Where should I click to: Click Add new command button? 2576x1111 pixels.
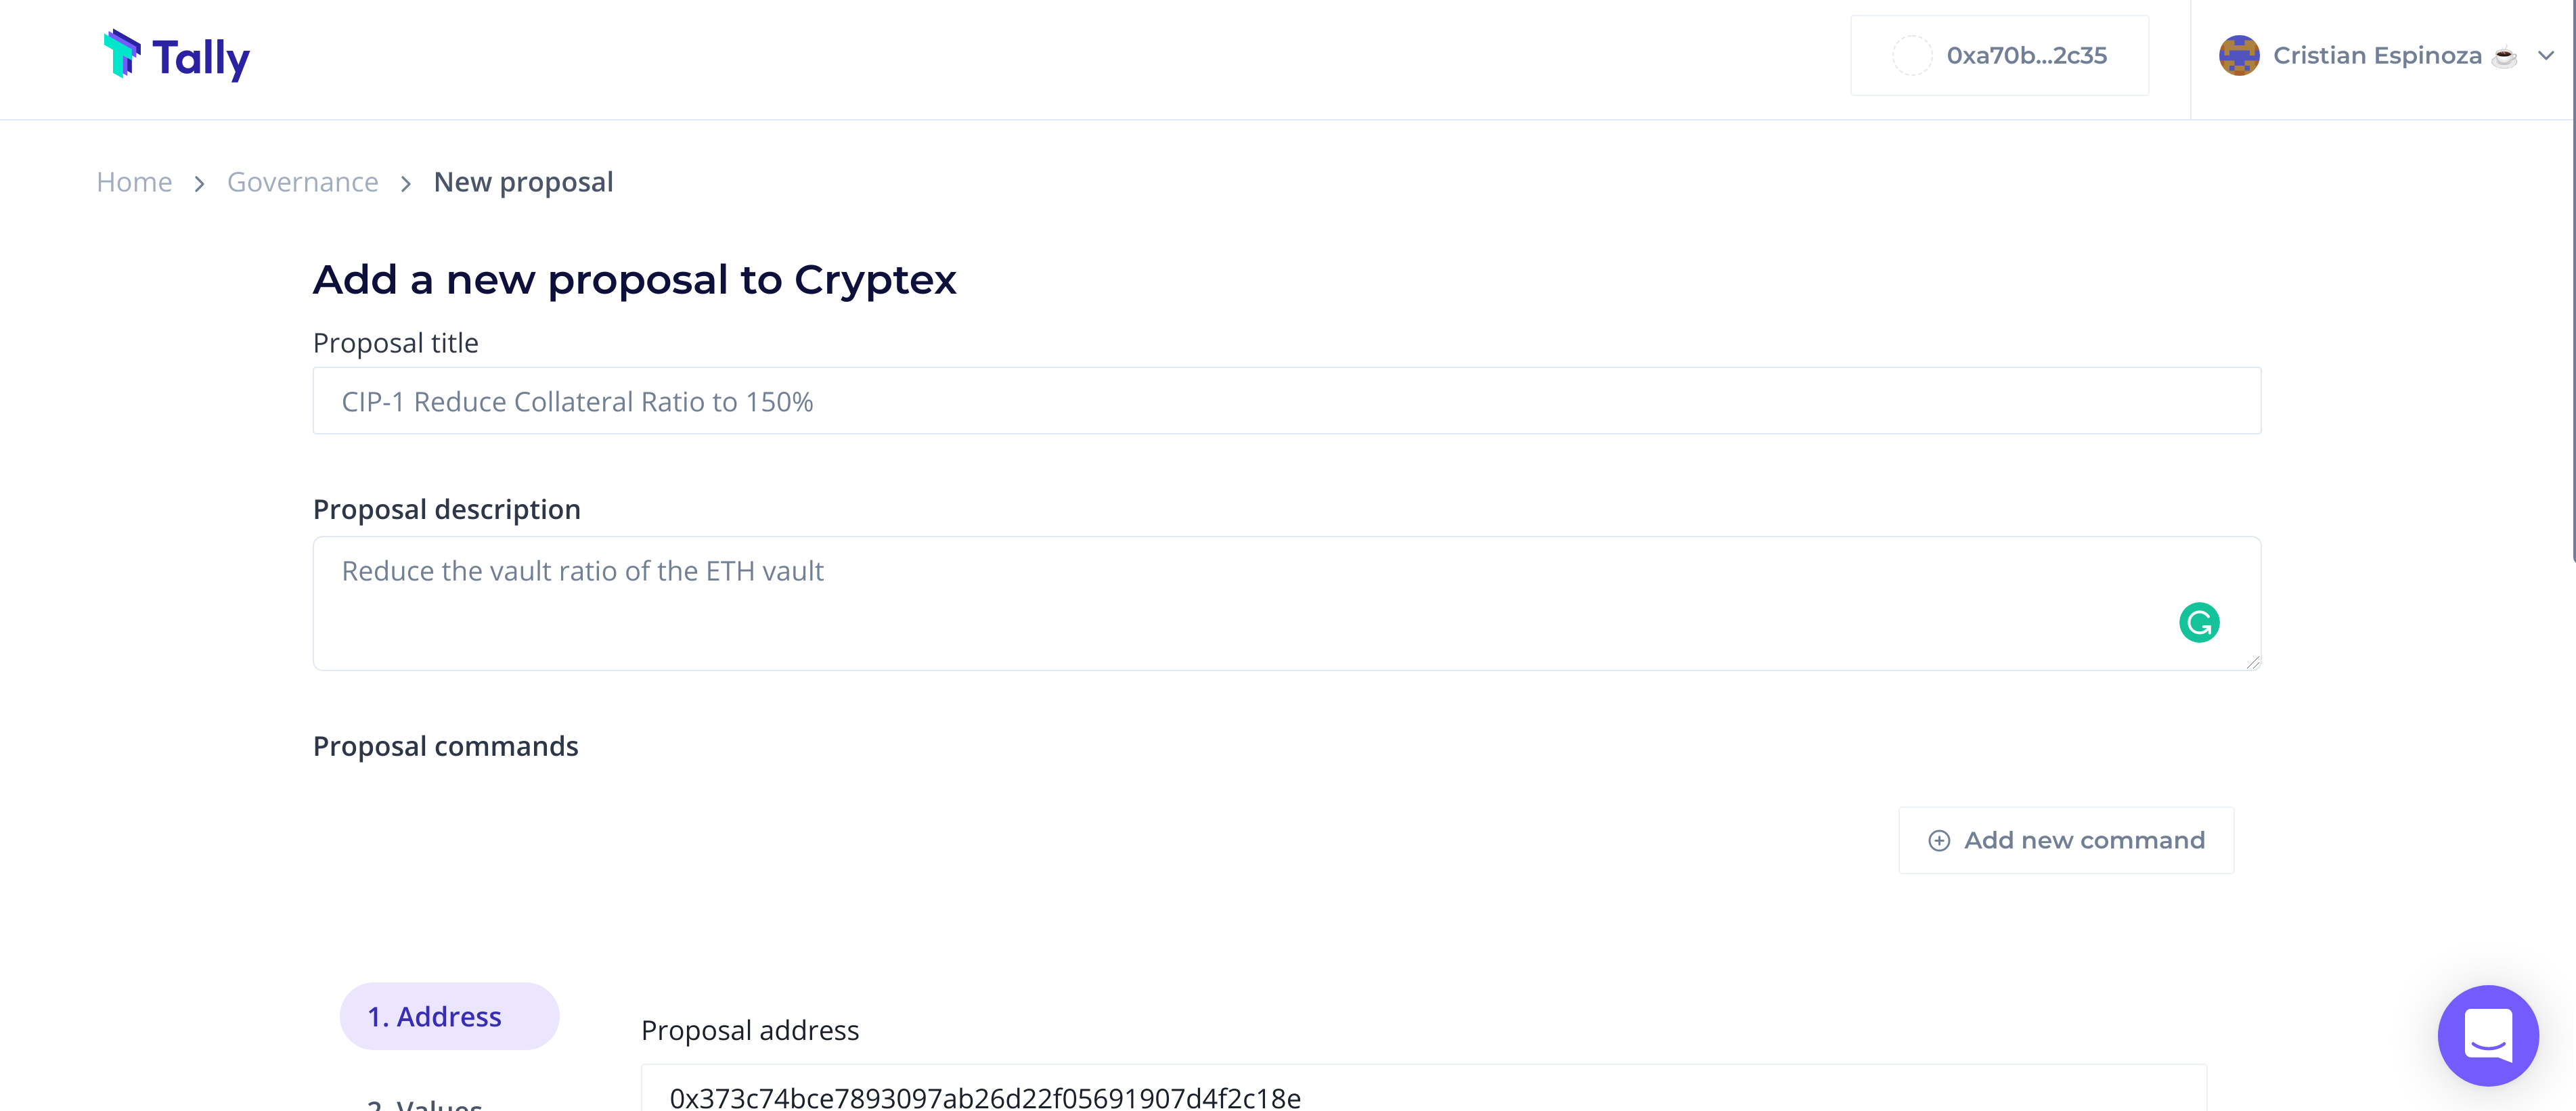(2066, 841)
